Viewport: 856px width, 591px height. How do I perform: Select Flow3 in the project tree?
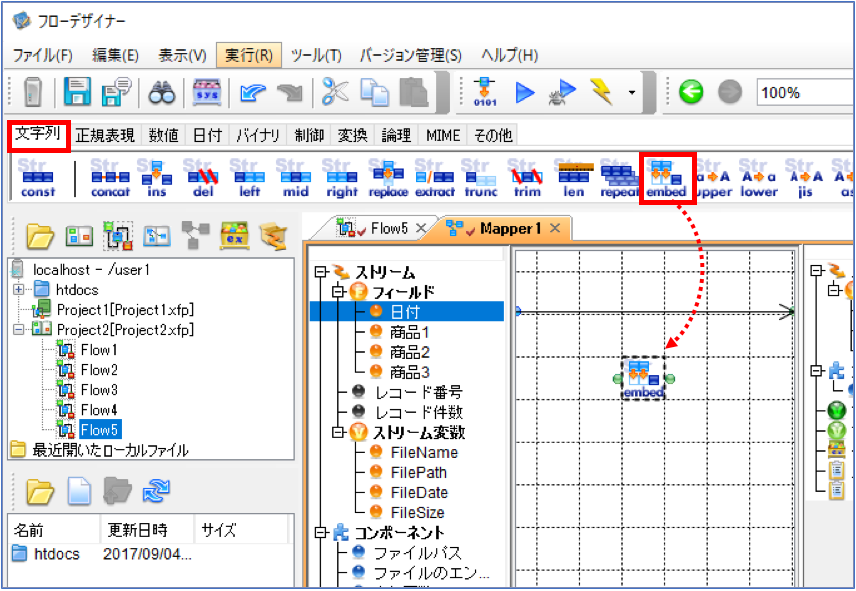[x=99, y=390]
